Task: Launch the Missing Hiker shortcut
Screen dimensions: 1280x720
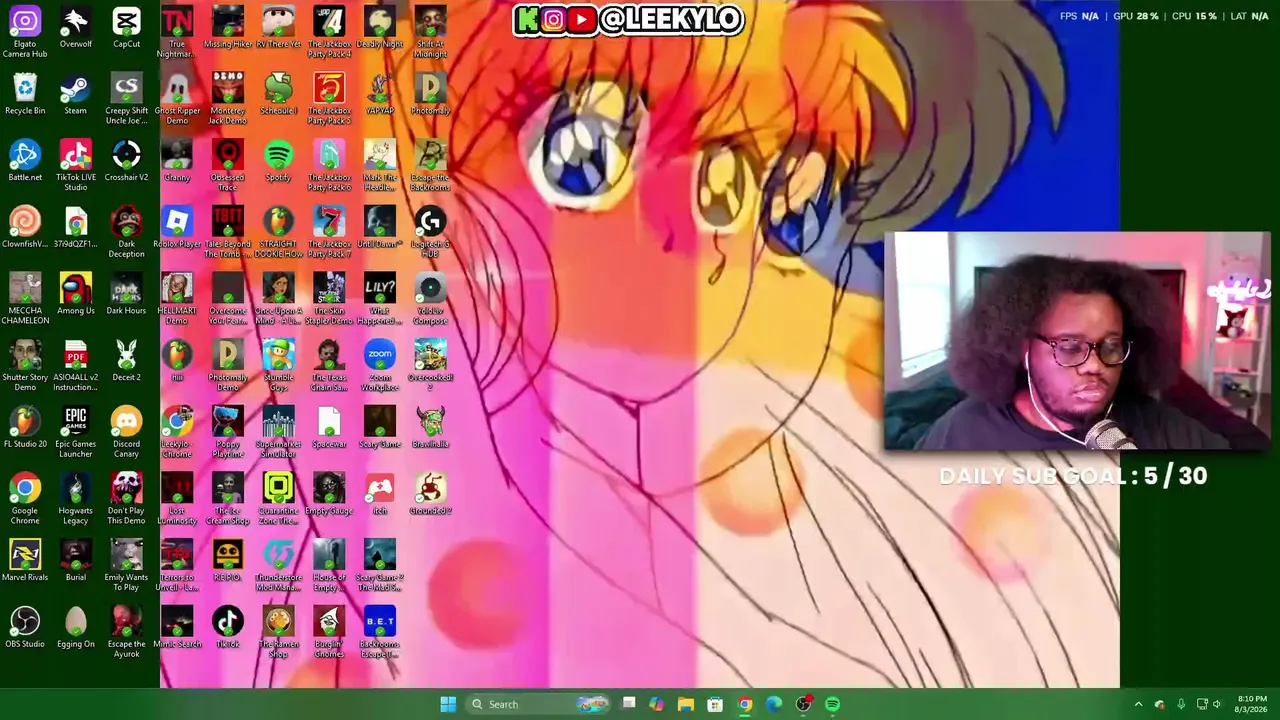Action: click(x=227, y=28)
